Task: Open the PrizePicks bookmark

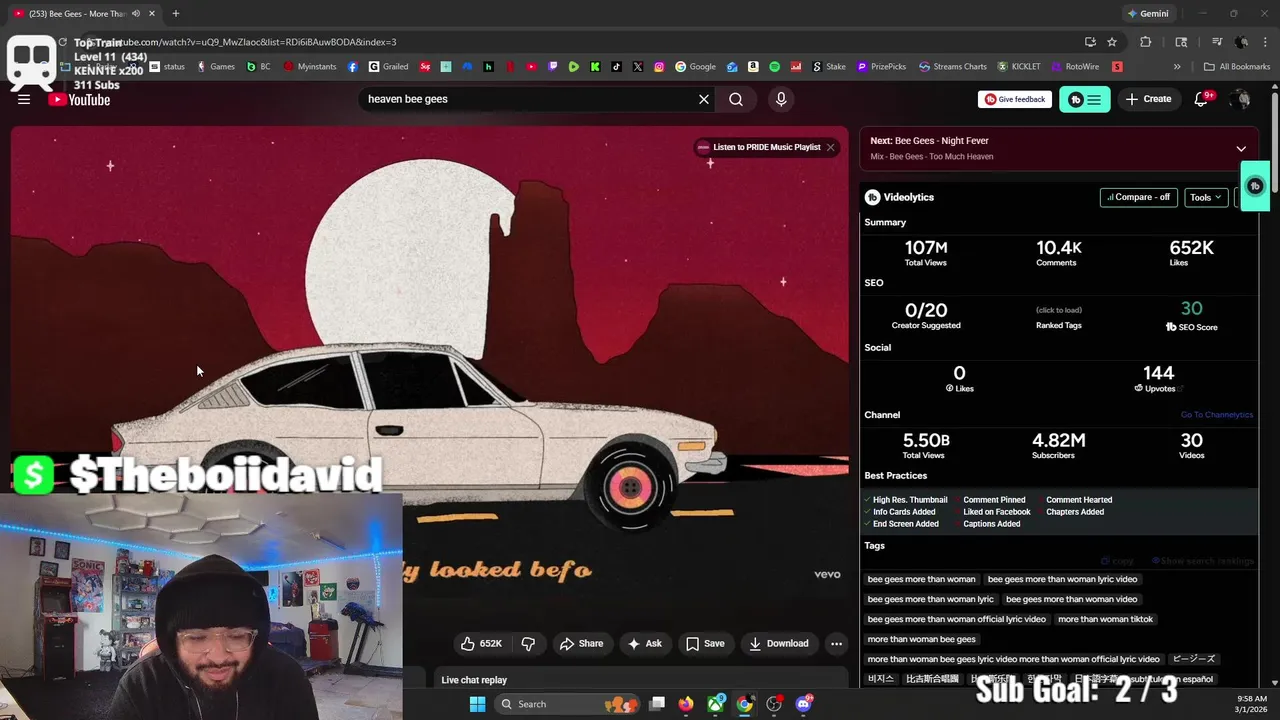Action: pos(881,67)
